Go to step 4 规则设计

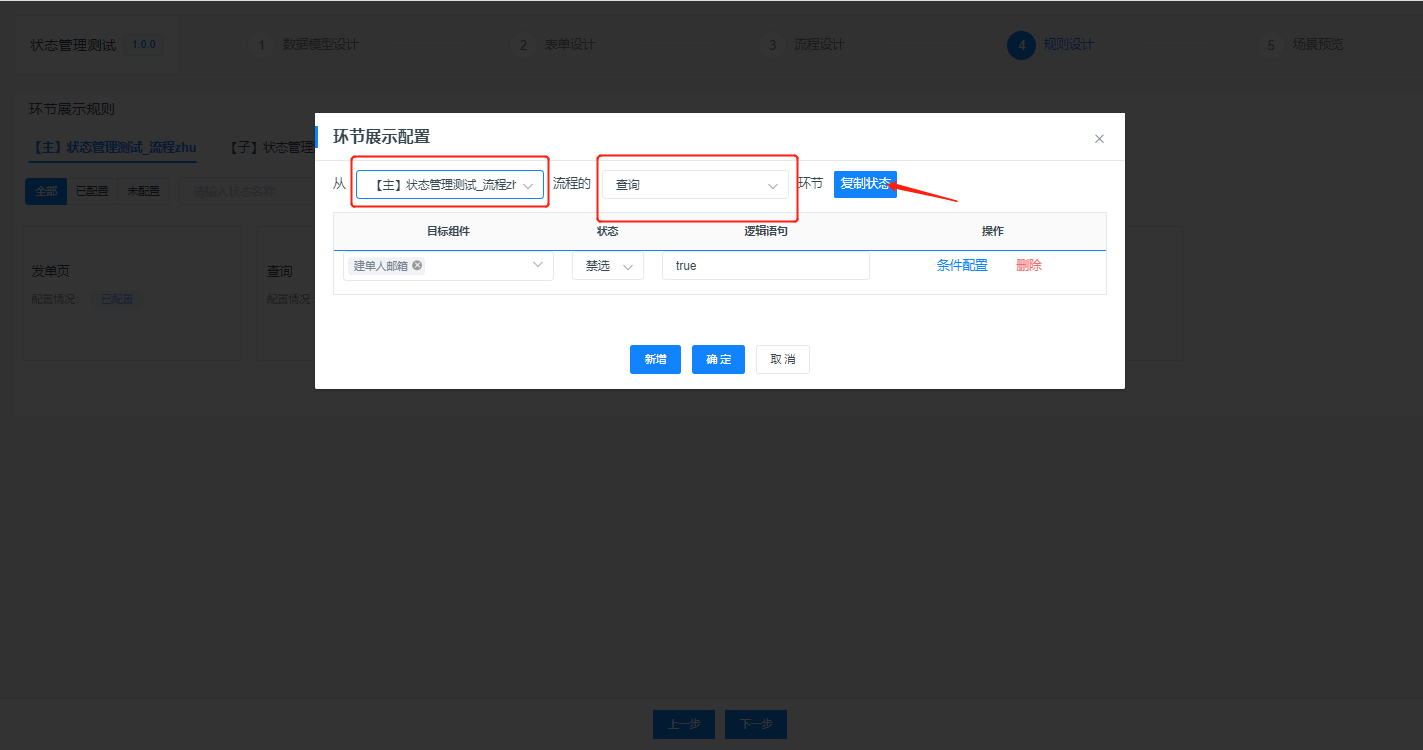tap(1051, 45)
